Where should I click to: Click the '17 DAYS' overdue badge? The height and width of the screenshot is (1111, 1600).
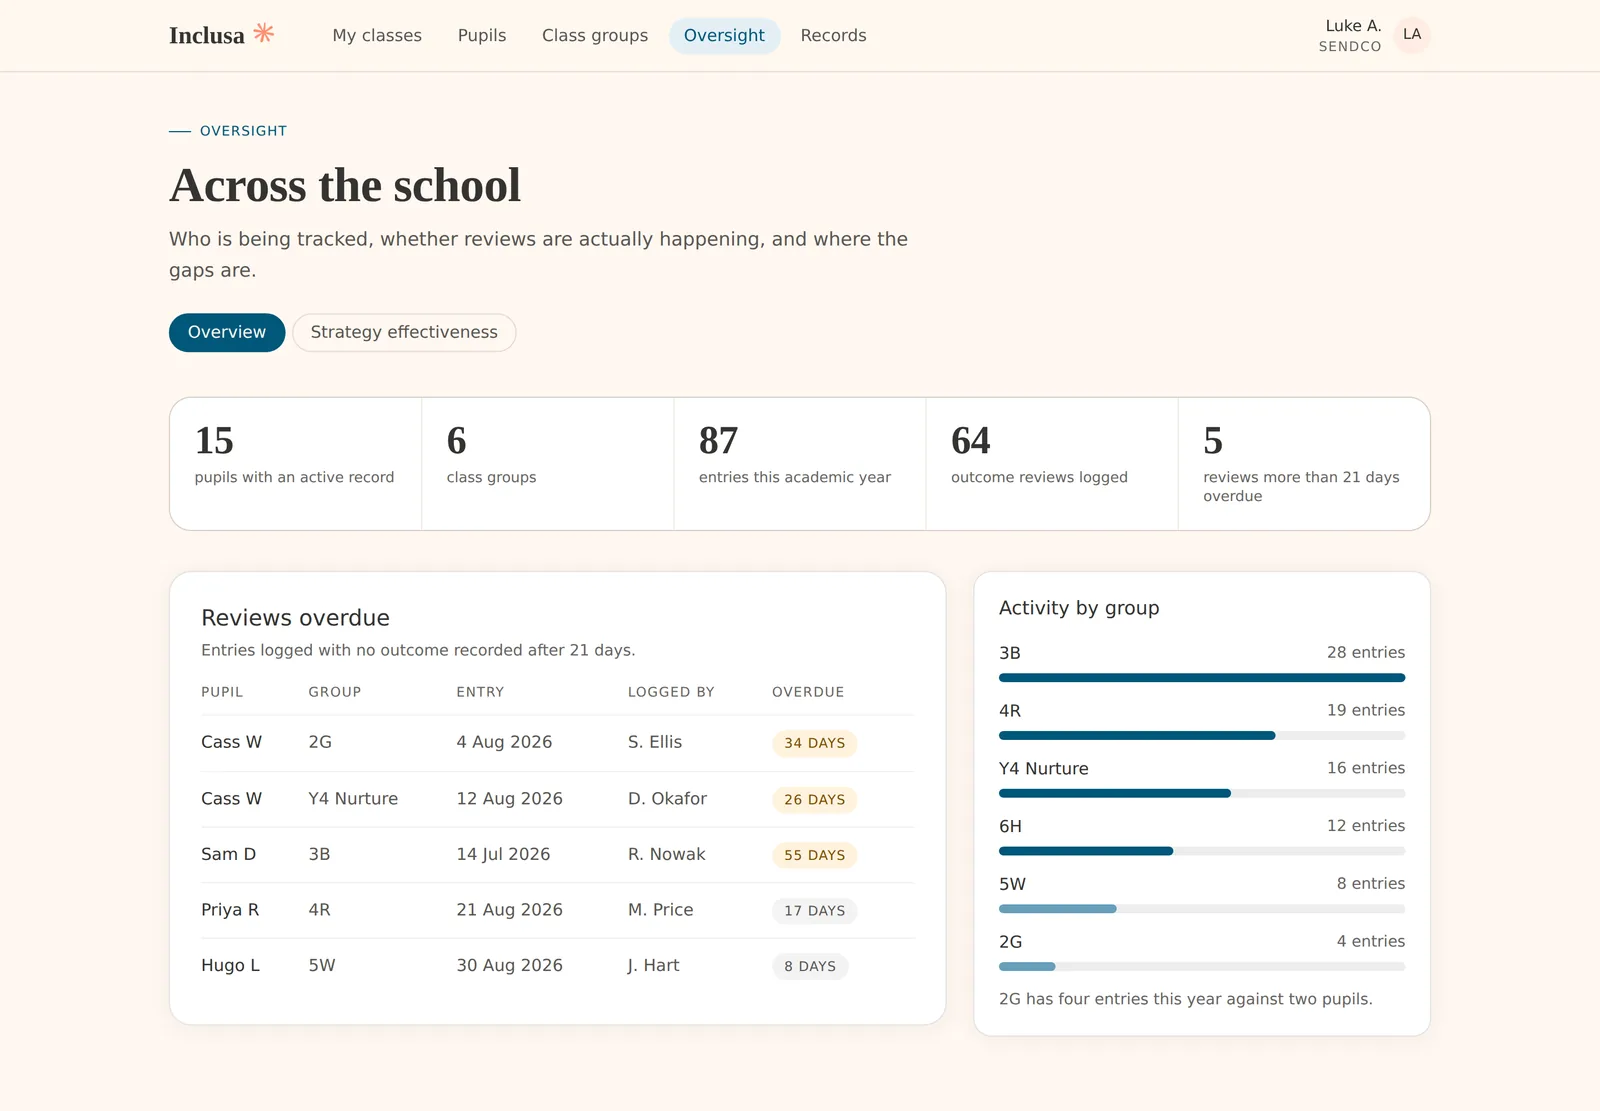pyautogui.click(x=814, y=911)
